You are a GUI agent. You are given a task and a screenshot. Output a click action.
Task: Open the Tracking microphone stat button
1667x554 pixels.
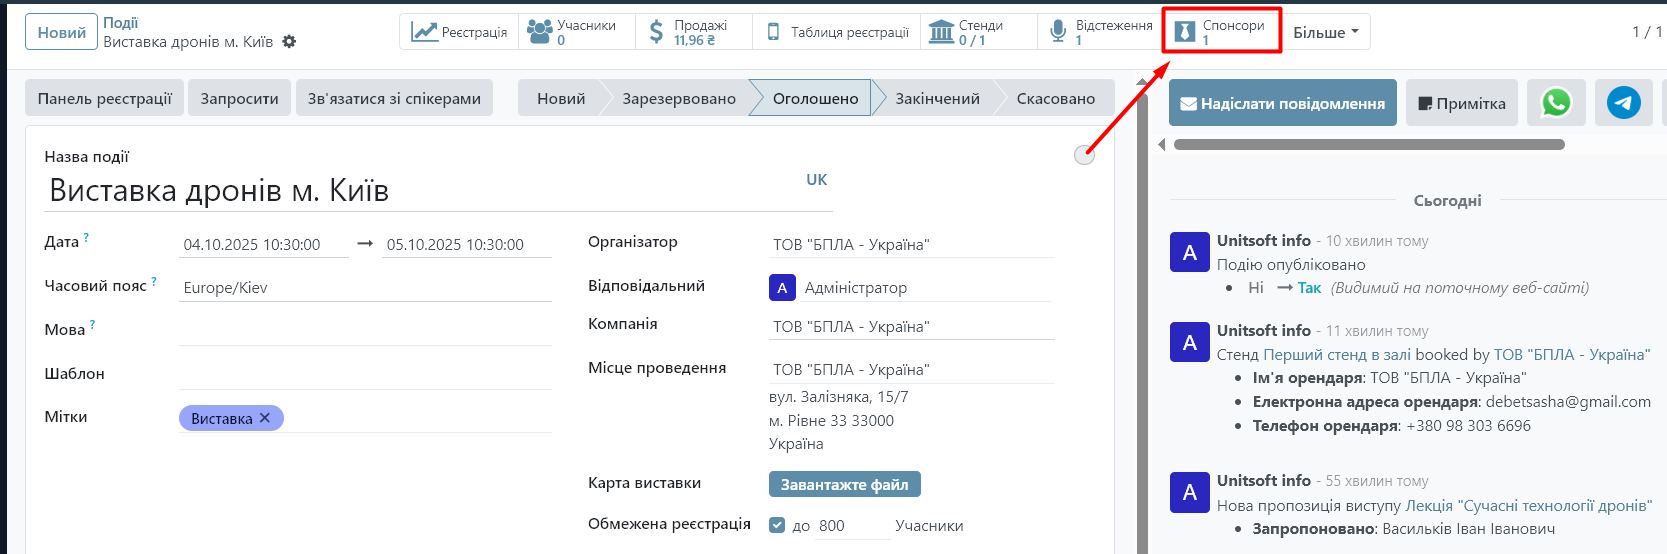click(x=1100, y=32)
